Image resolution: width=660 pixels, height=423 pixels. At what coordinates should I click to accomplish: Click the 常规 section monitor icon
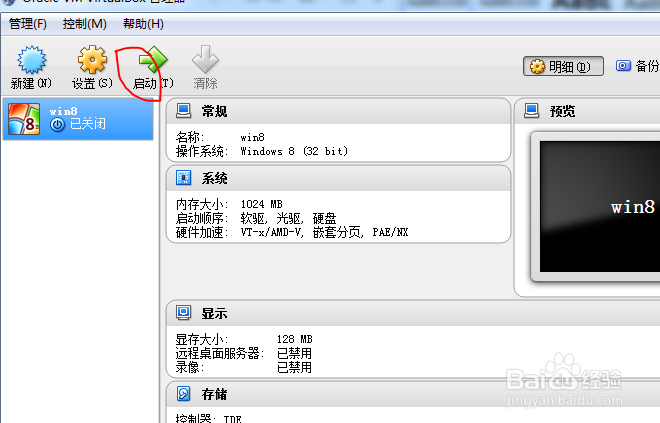[184, 110]
